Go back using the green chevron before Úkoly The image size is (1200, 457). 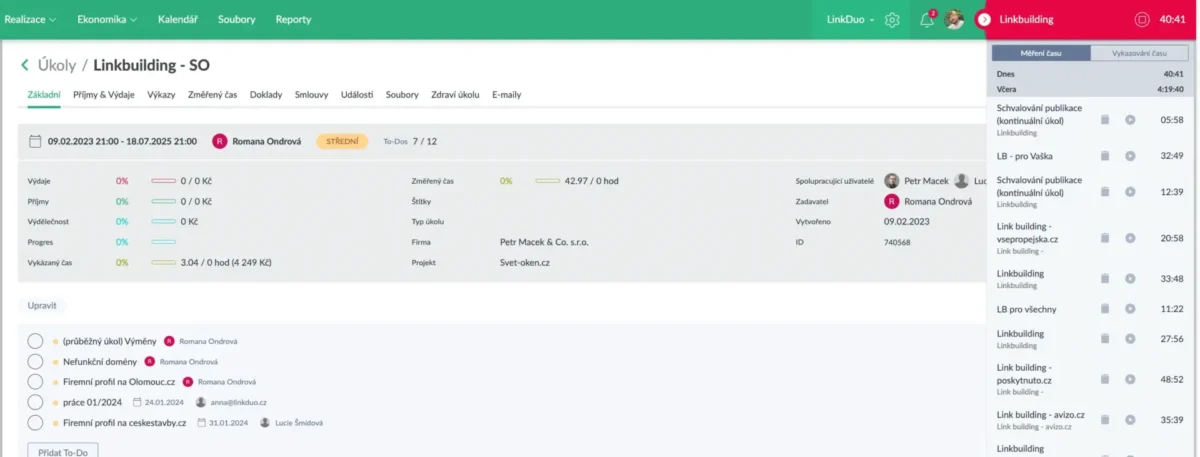[x=25, y=65]
